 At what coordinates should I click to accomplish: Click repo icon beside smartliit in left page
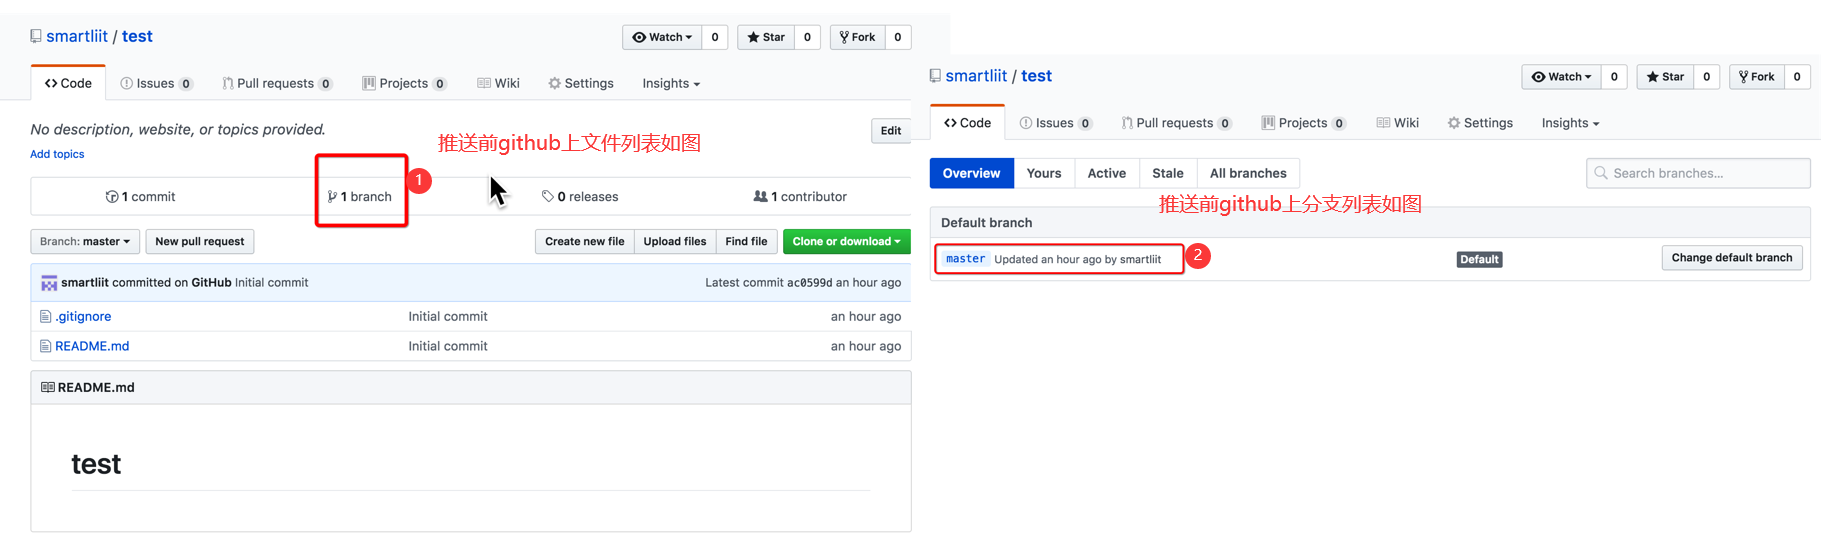click(36, 37)
